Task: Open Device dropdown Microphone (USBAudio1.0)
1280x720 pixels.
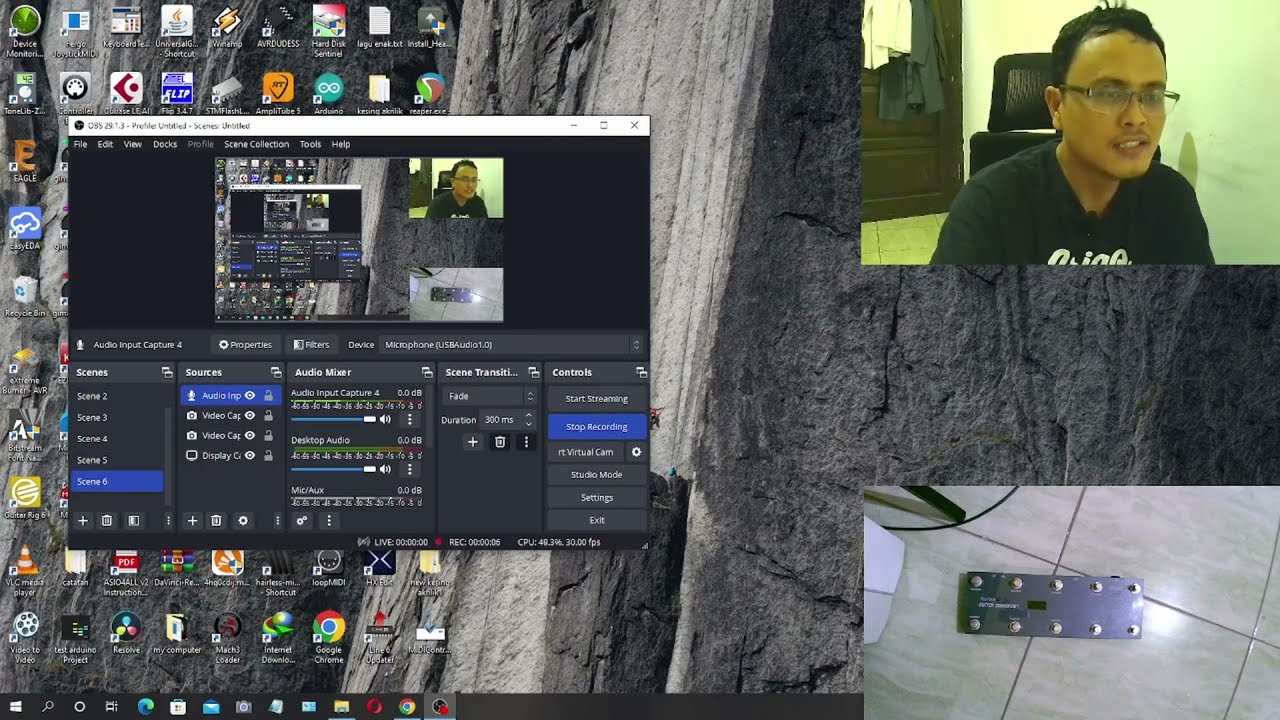Action: click(x=512, y=345)
